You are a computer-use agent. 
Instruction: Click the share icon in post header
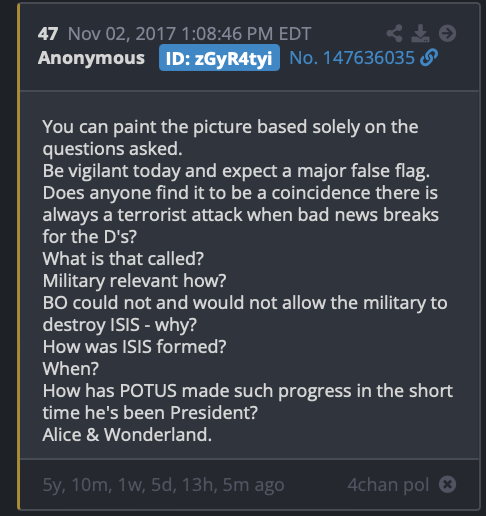click(x=394, y=33)
